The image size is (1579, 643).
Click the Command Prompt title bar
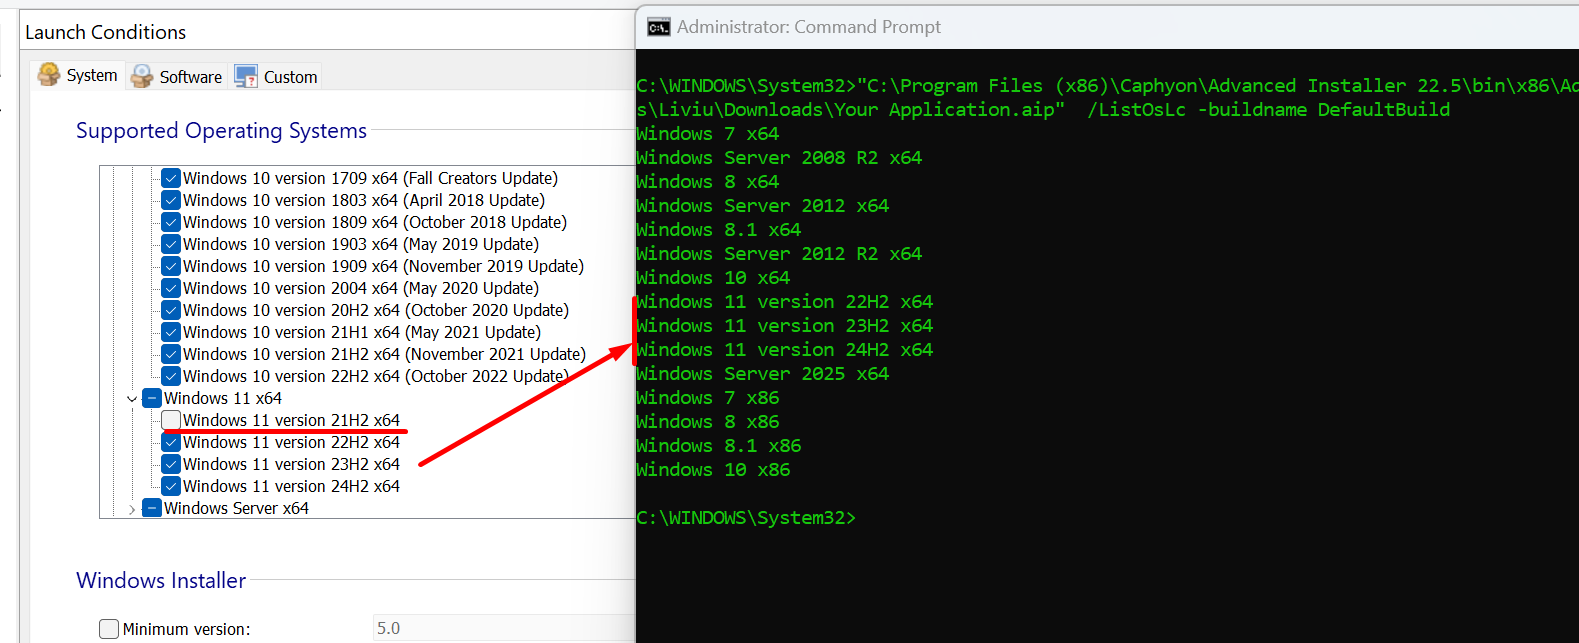(1100, 27)
